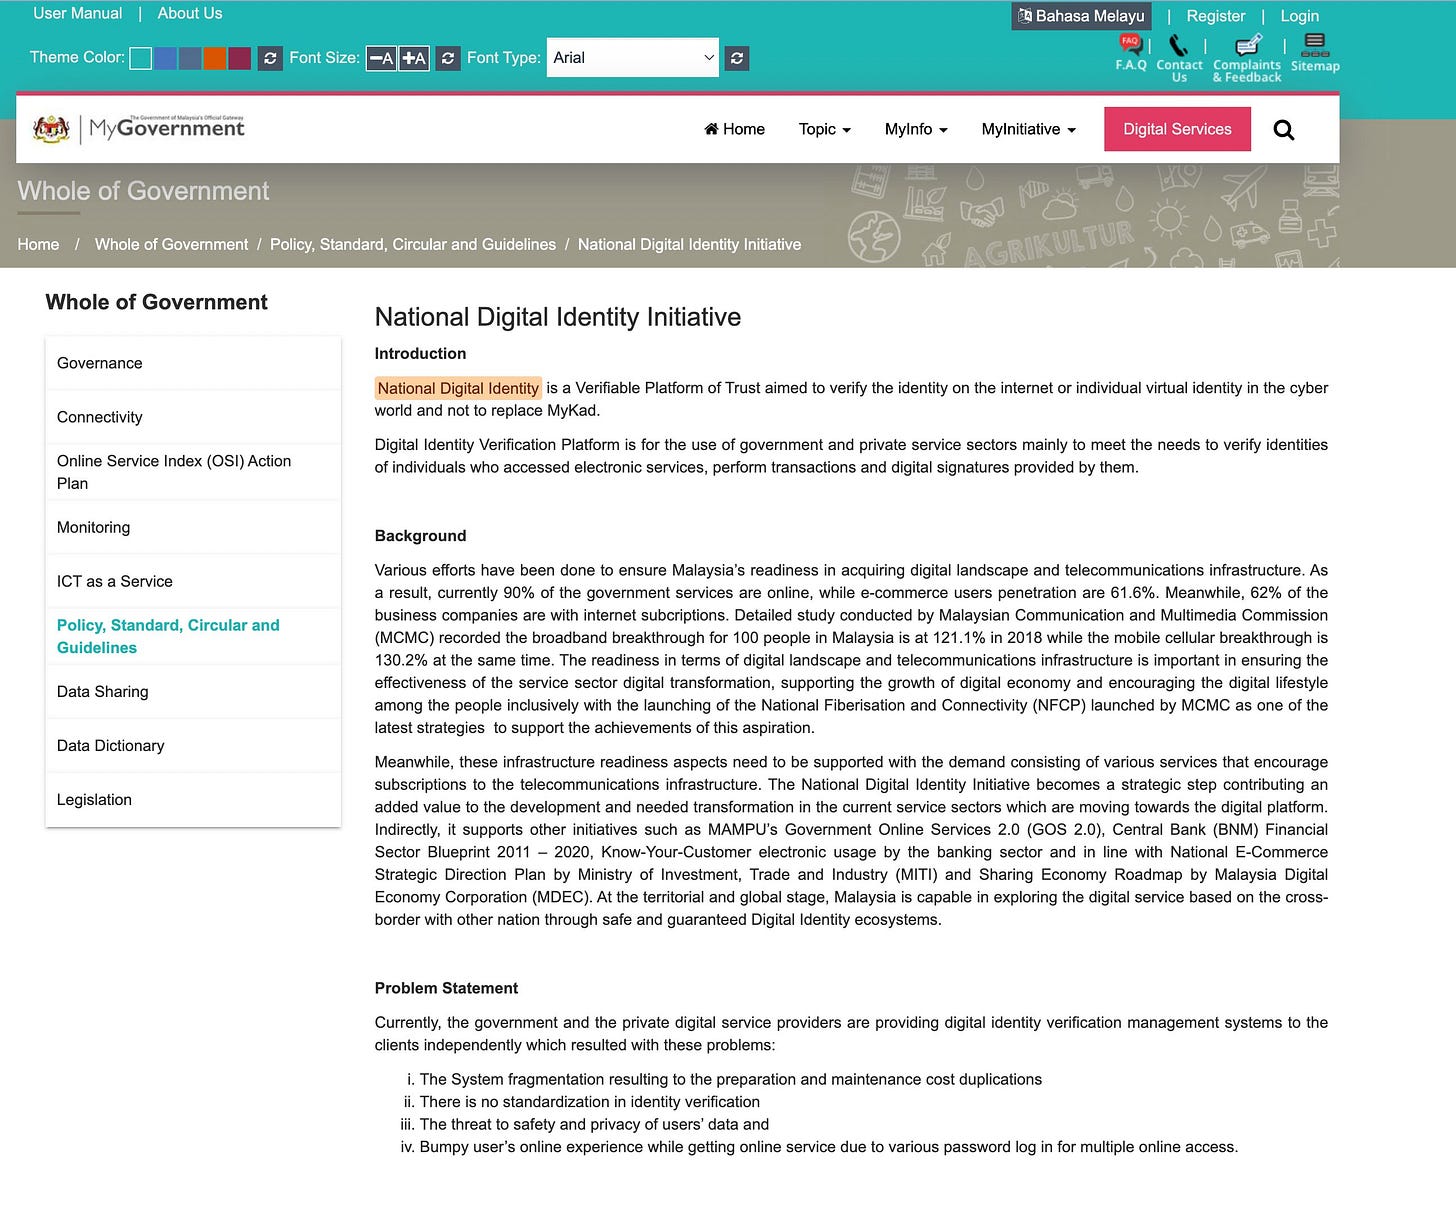Screen dimensions: 1456x1205
Task: Increase font size with plus A
Action: point(414,58)
